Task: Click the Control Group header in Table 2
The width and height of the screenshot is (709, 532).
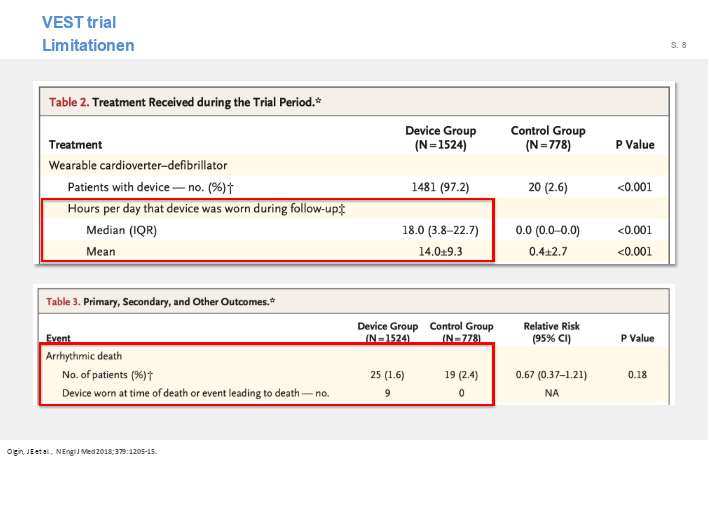Action: (547, 138)
